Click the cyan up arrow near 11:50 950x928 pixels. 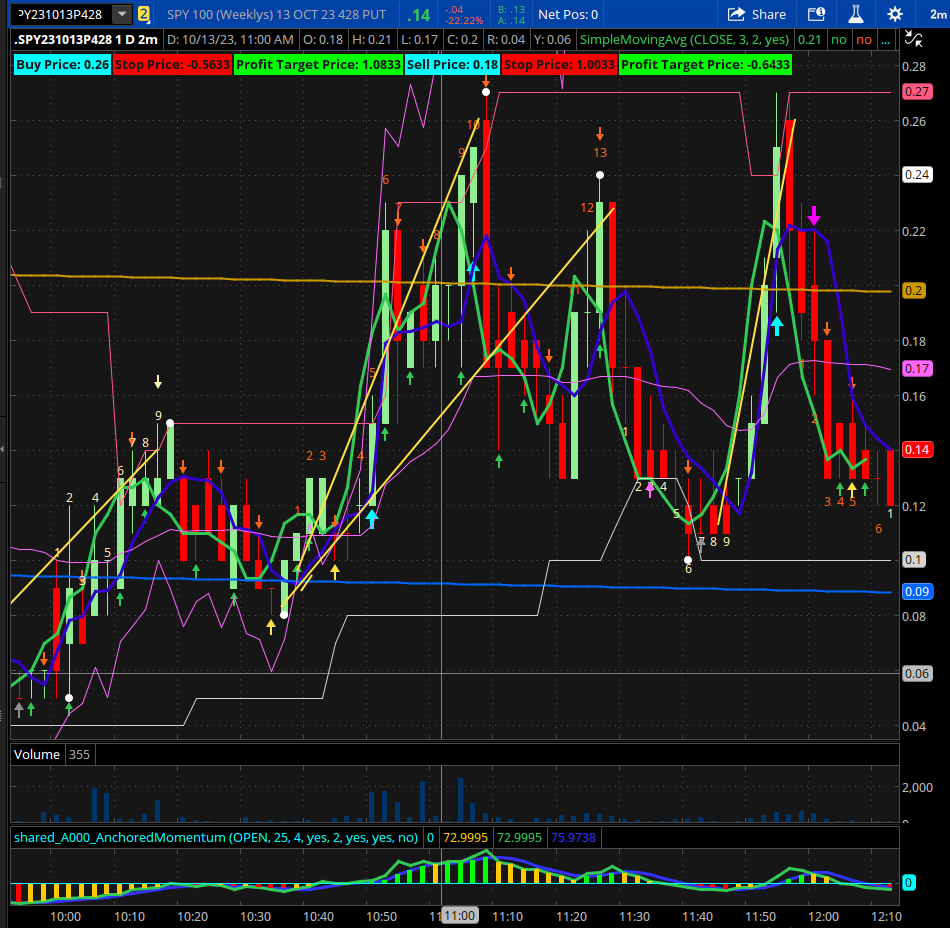point(777,325)
